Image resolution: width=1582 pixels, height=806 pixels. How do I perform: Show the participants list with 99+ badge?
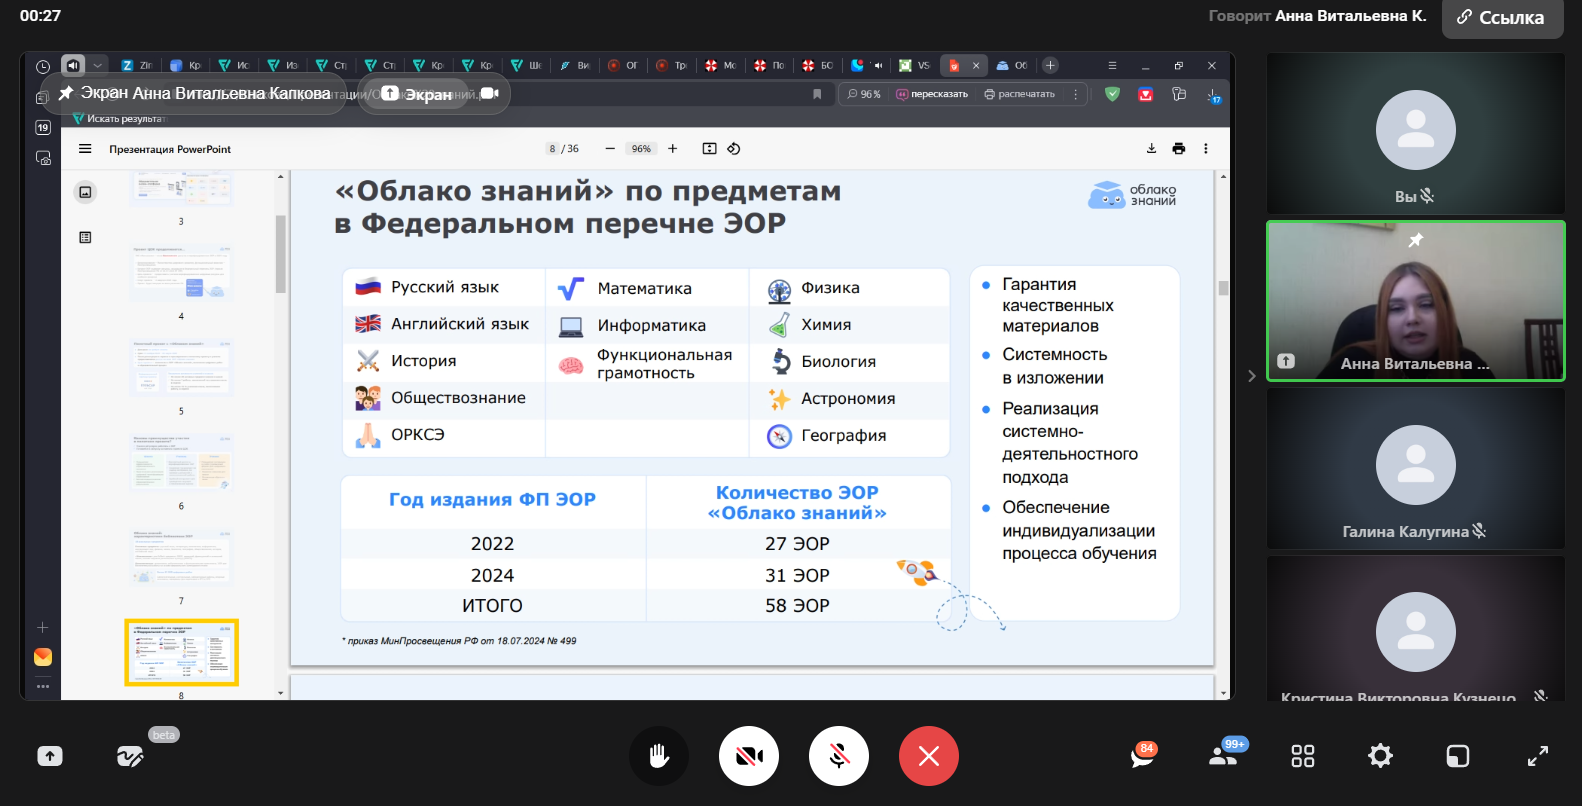1223,756
